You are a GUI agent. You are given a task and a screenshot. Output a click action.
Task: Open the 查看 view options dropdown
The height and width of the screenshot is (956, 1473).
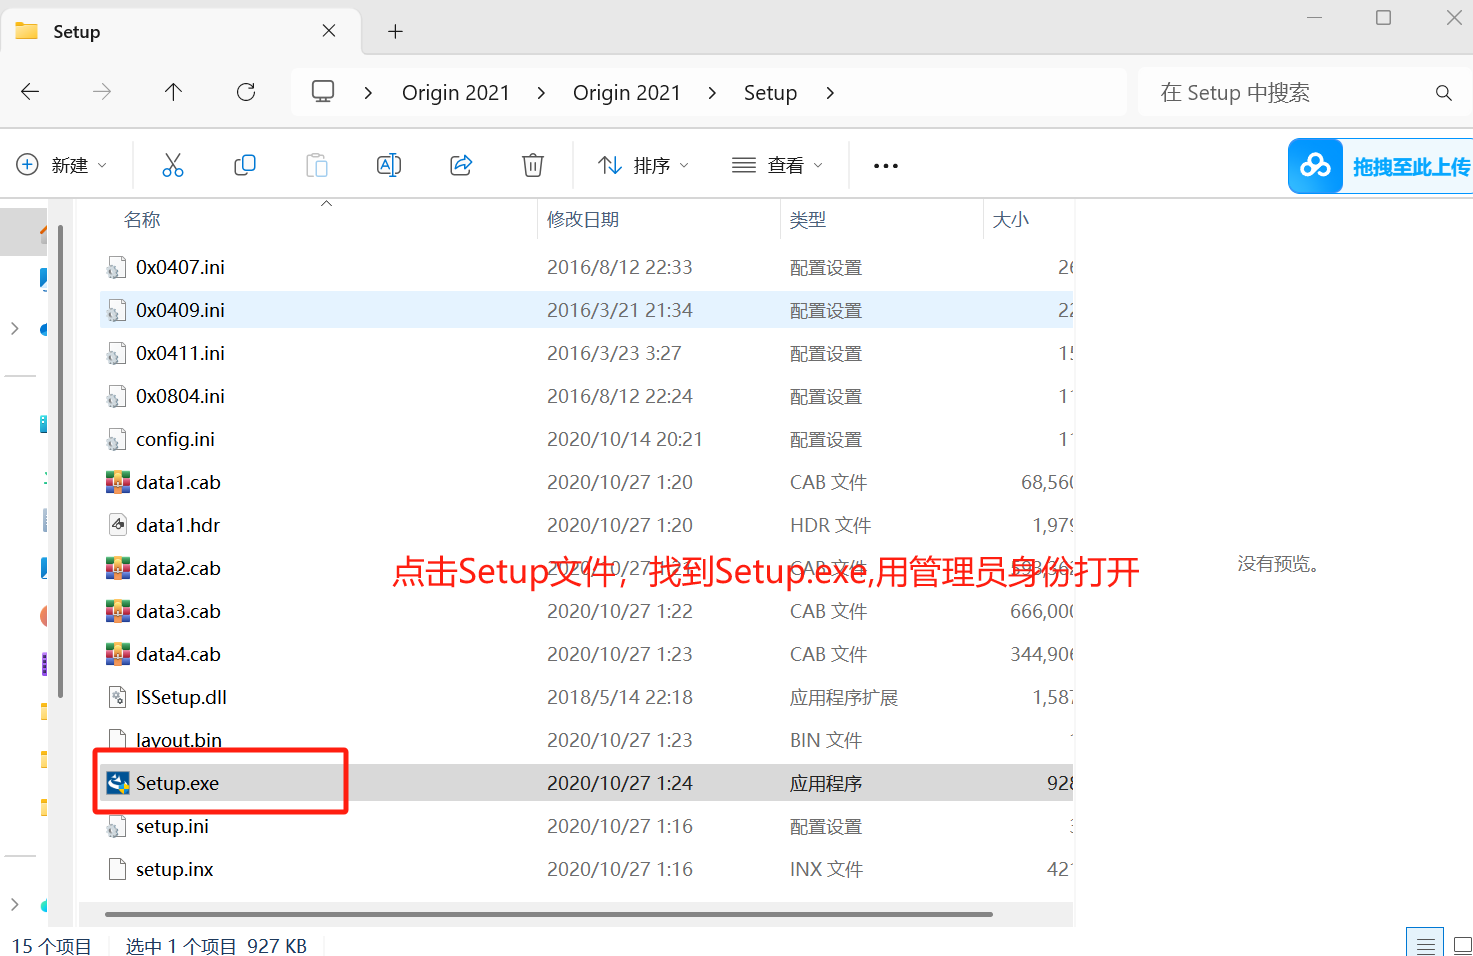tap(777, 165)
